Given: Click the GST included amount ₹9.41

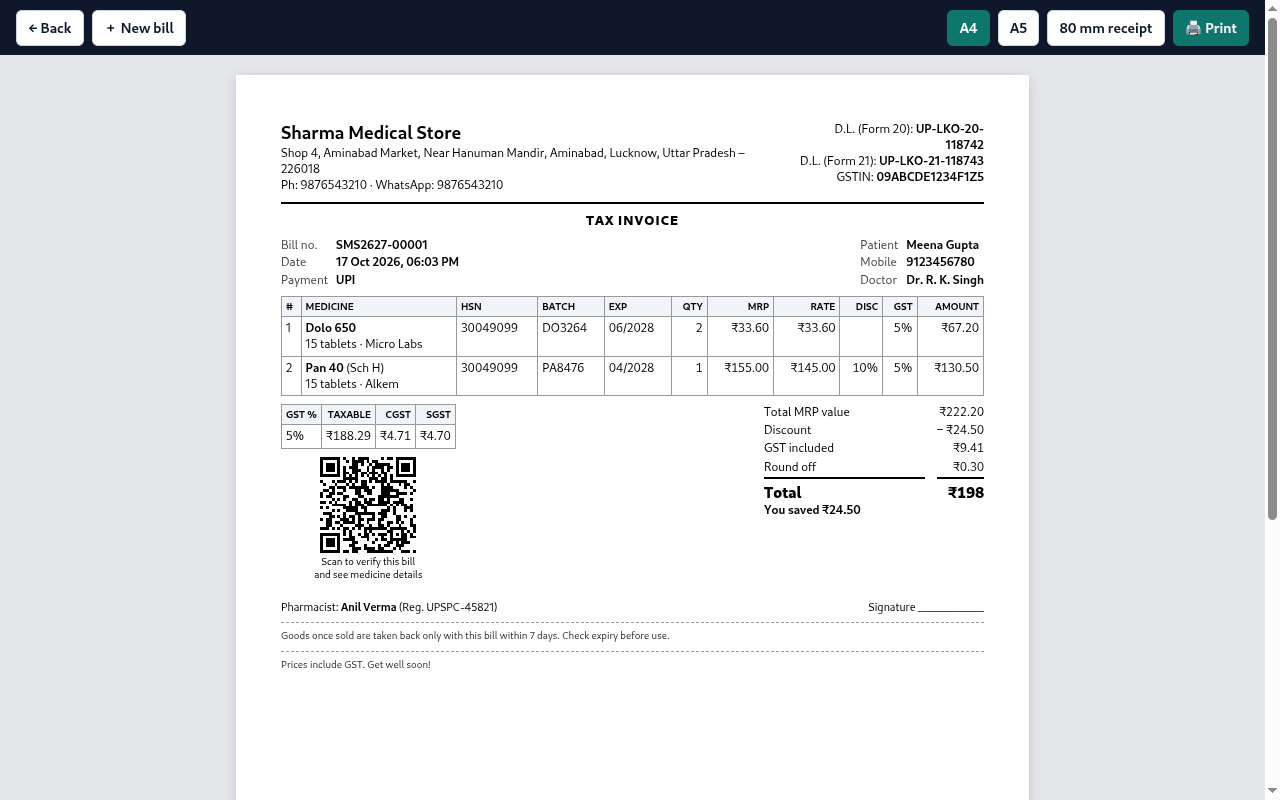Looking at the screenshot, I should [968, 448].
